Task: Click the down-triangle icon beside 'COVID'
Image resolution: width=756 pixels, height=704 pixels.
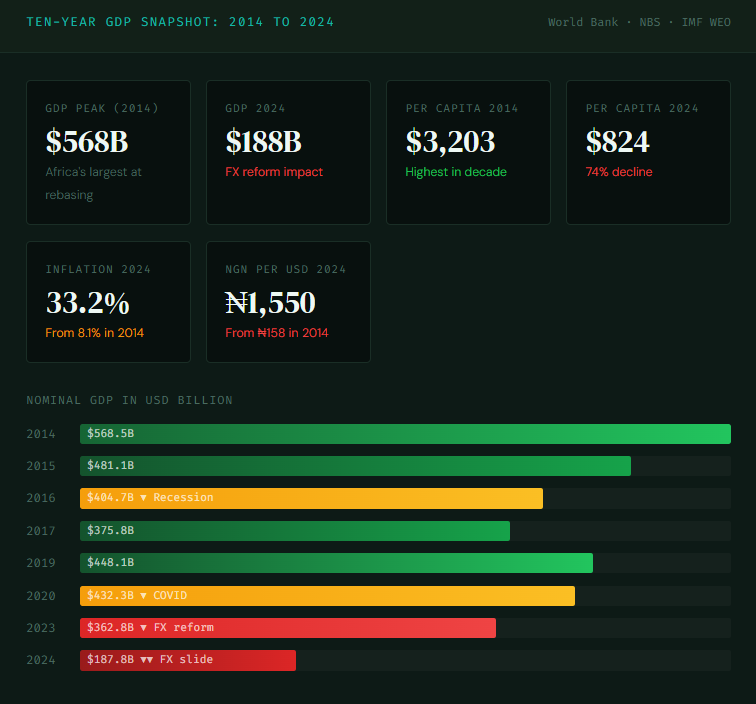Action: (143, 596)
